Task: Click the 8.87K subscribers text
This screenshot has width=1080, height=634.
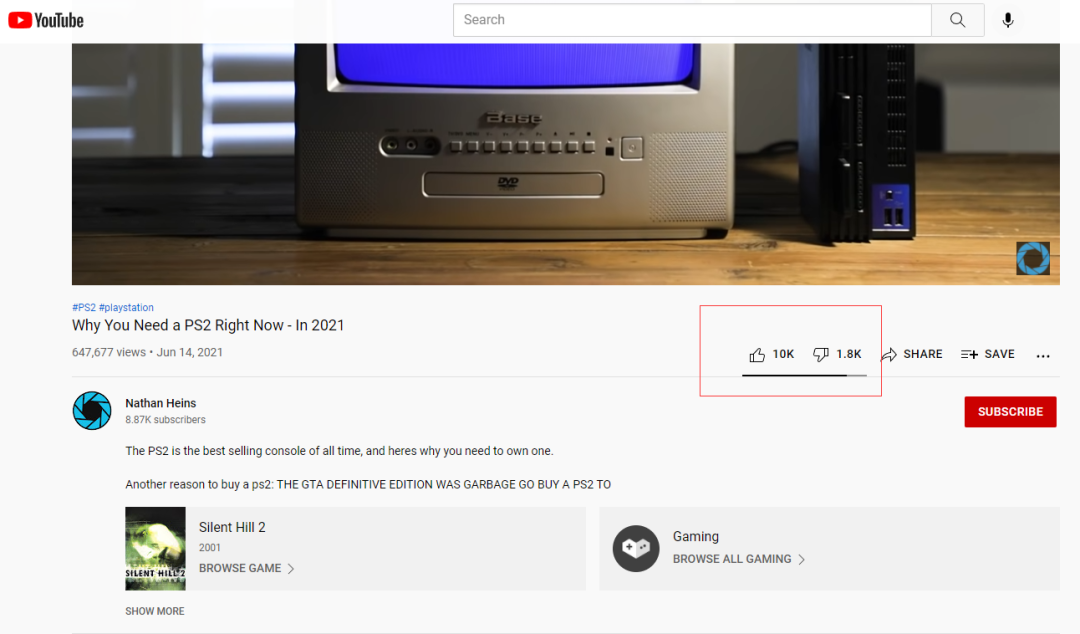Action: [165, 420]
